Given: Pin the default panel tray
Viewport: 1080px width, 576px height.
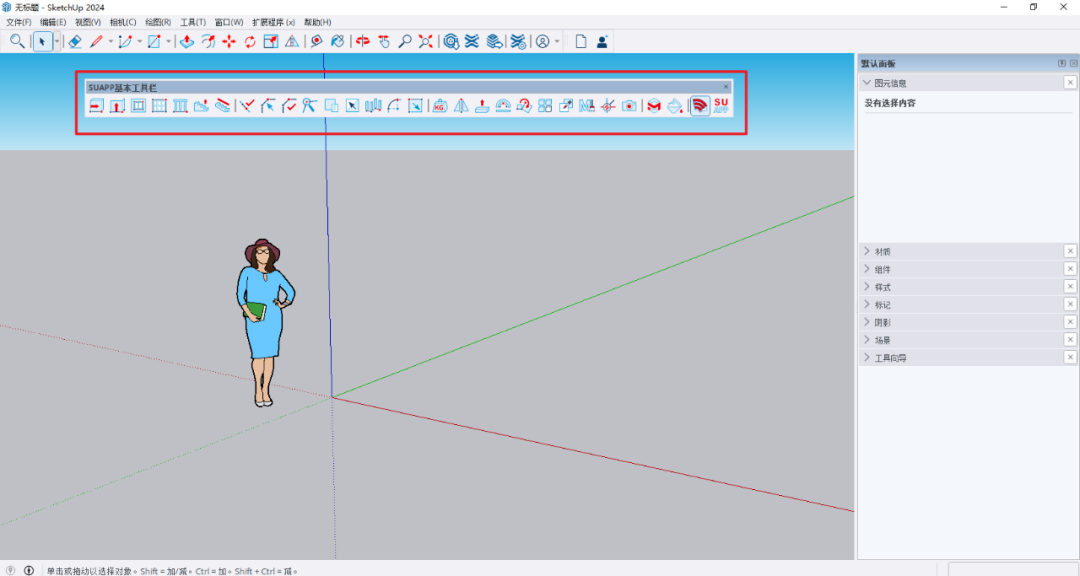Looking at the screenshot, I should [1062, 64].
